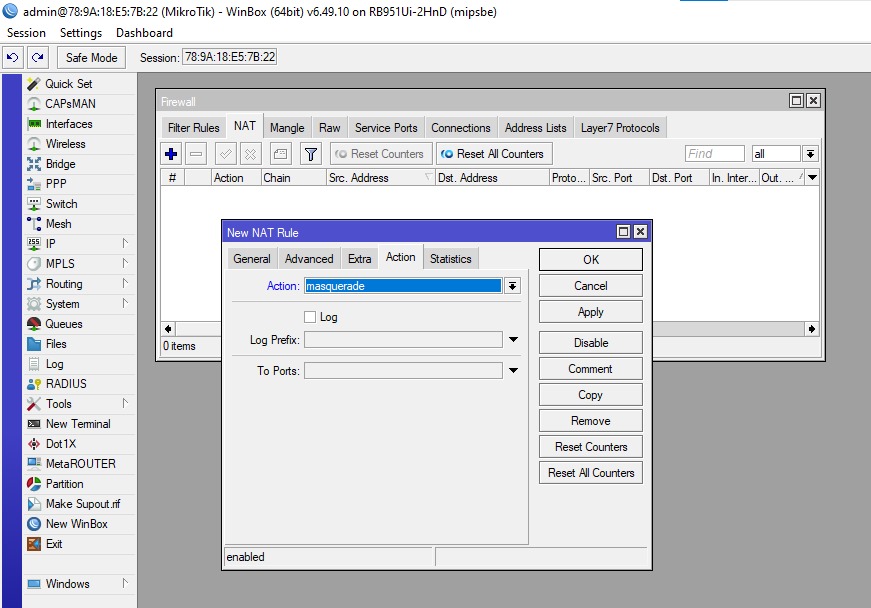Click the minus remove rule icon
Image resolution: width=871 pixels, height=608 pixels.
(196, 154)
